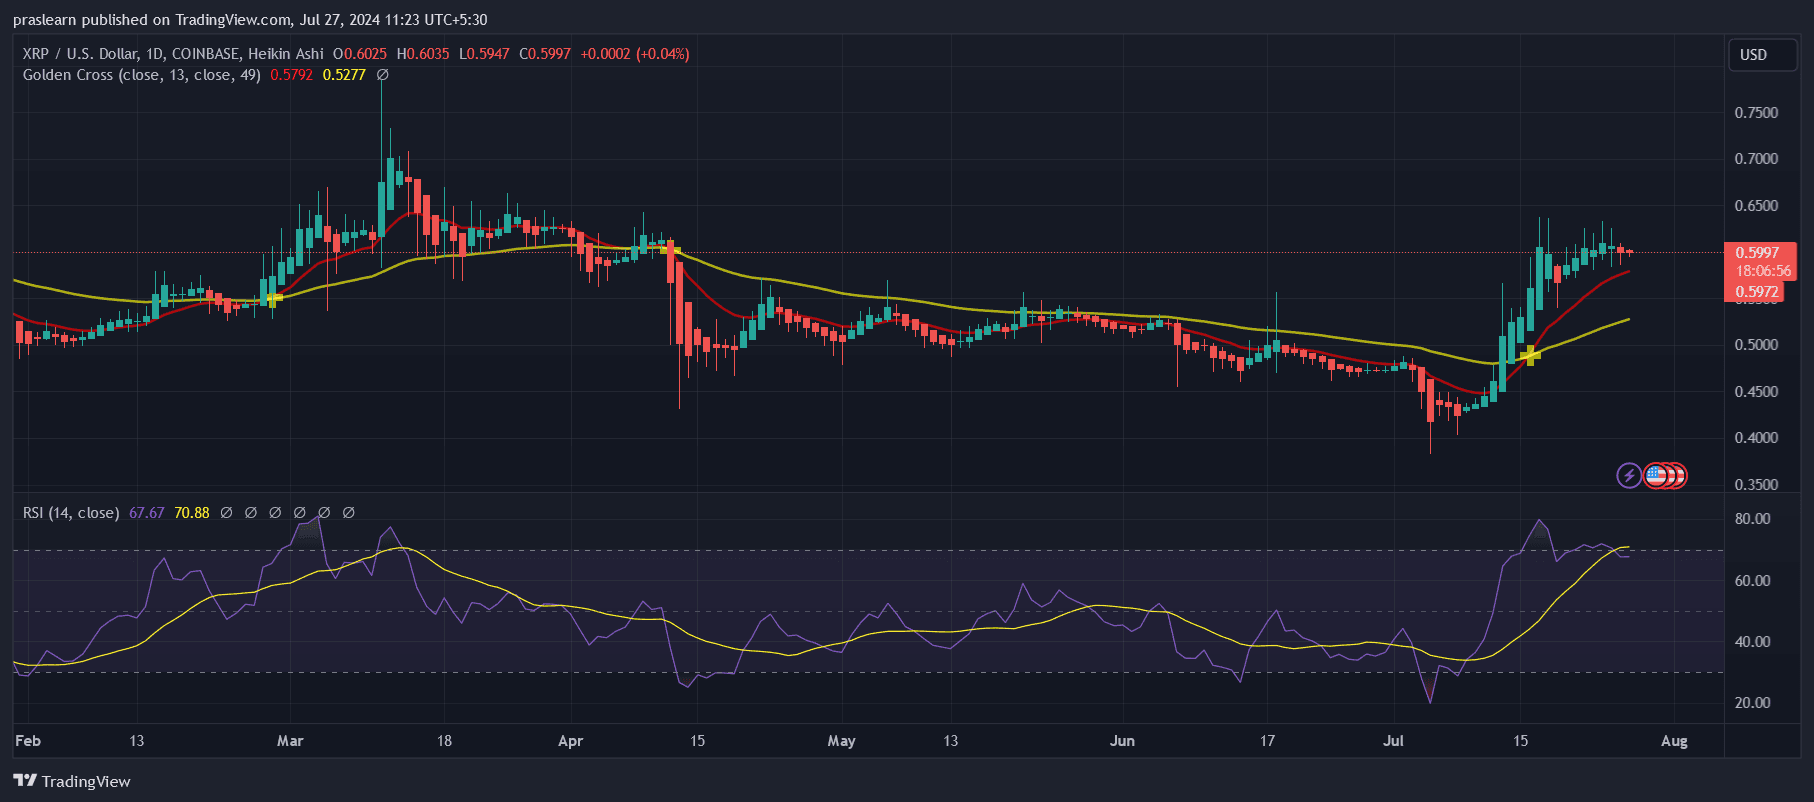Click the 60.00 RSI axis label
1814x802 pixels.
point(1752,581)
